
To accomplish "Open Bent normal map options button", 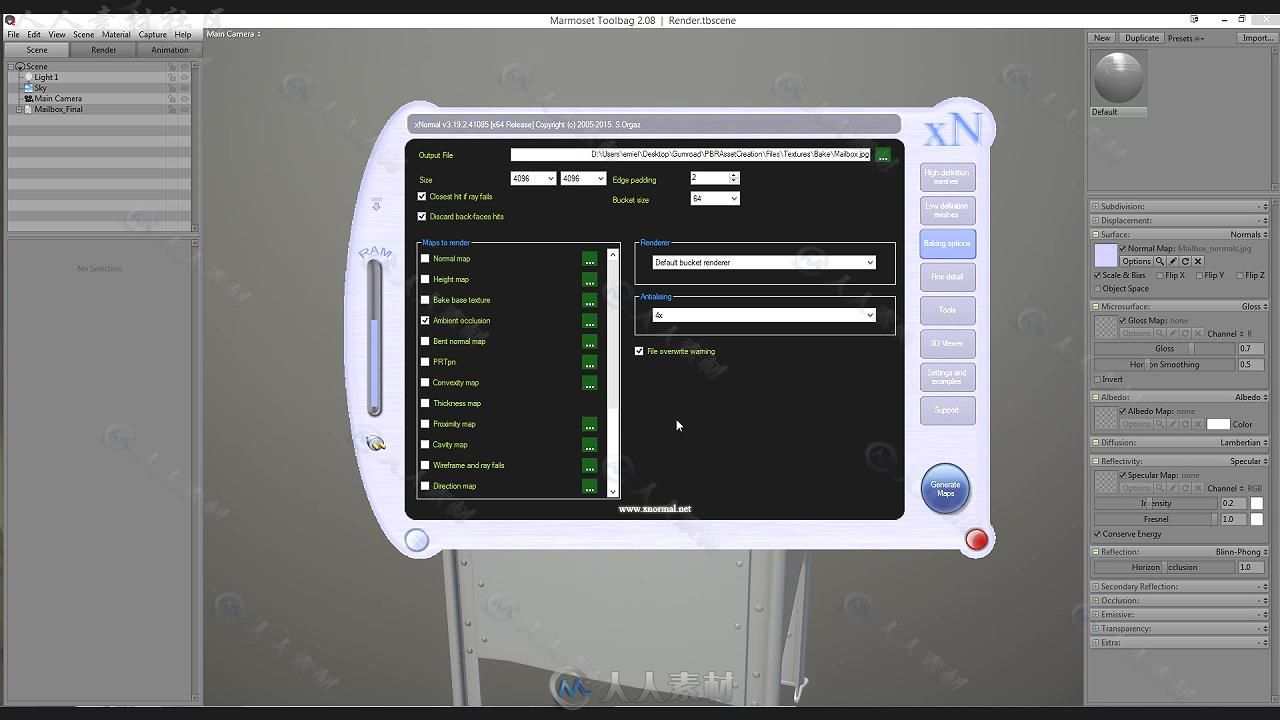I will point(589,342).
